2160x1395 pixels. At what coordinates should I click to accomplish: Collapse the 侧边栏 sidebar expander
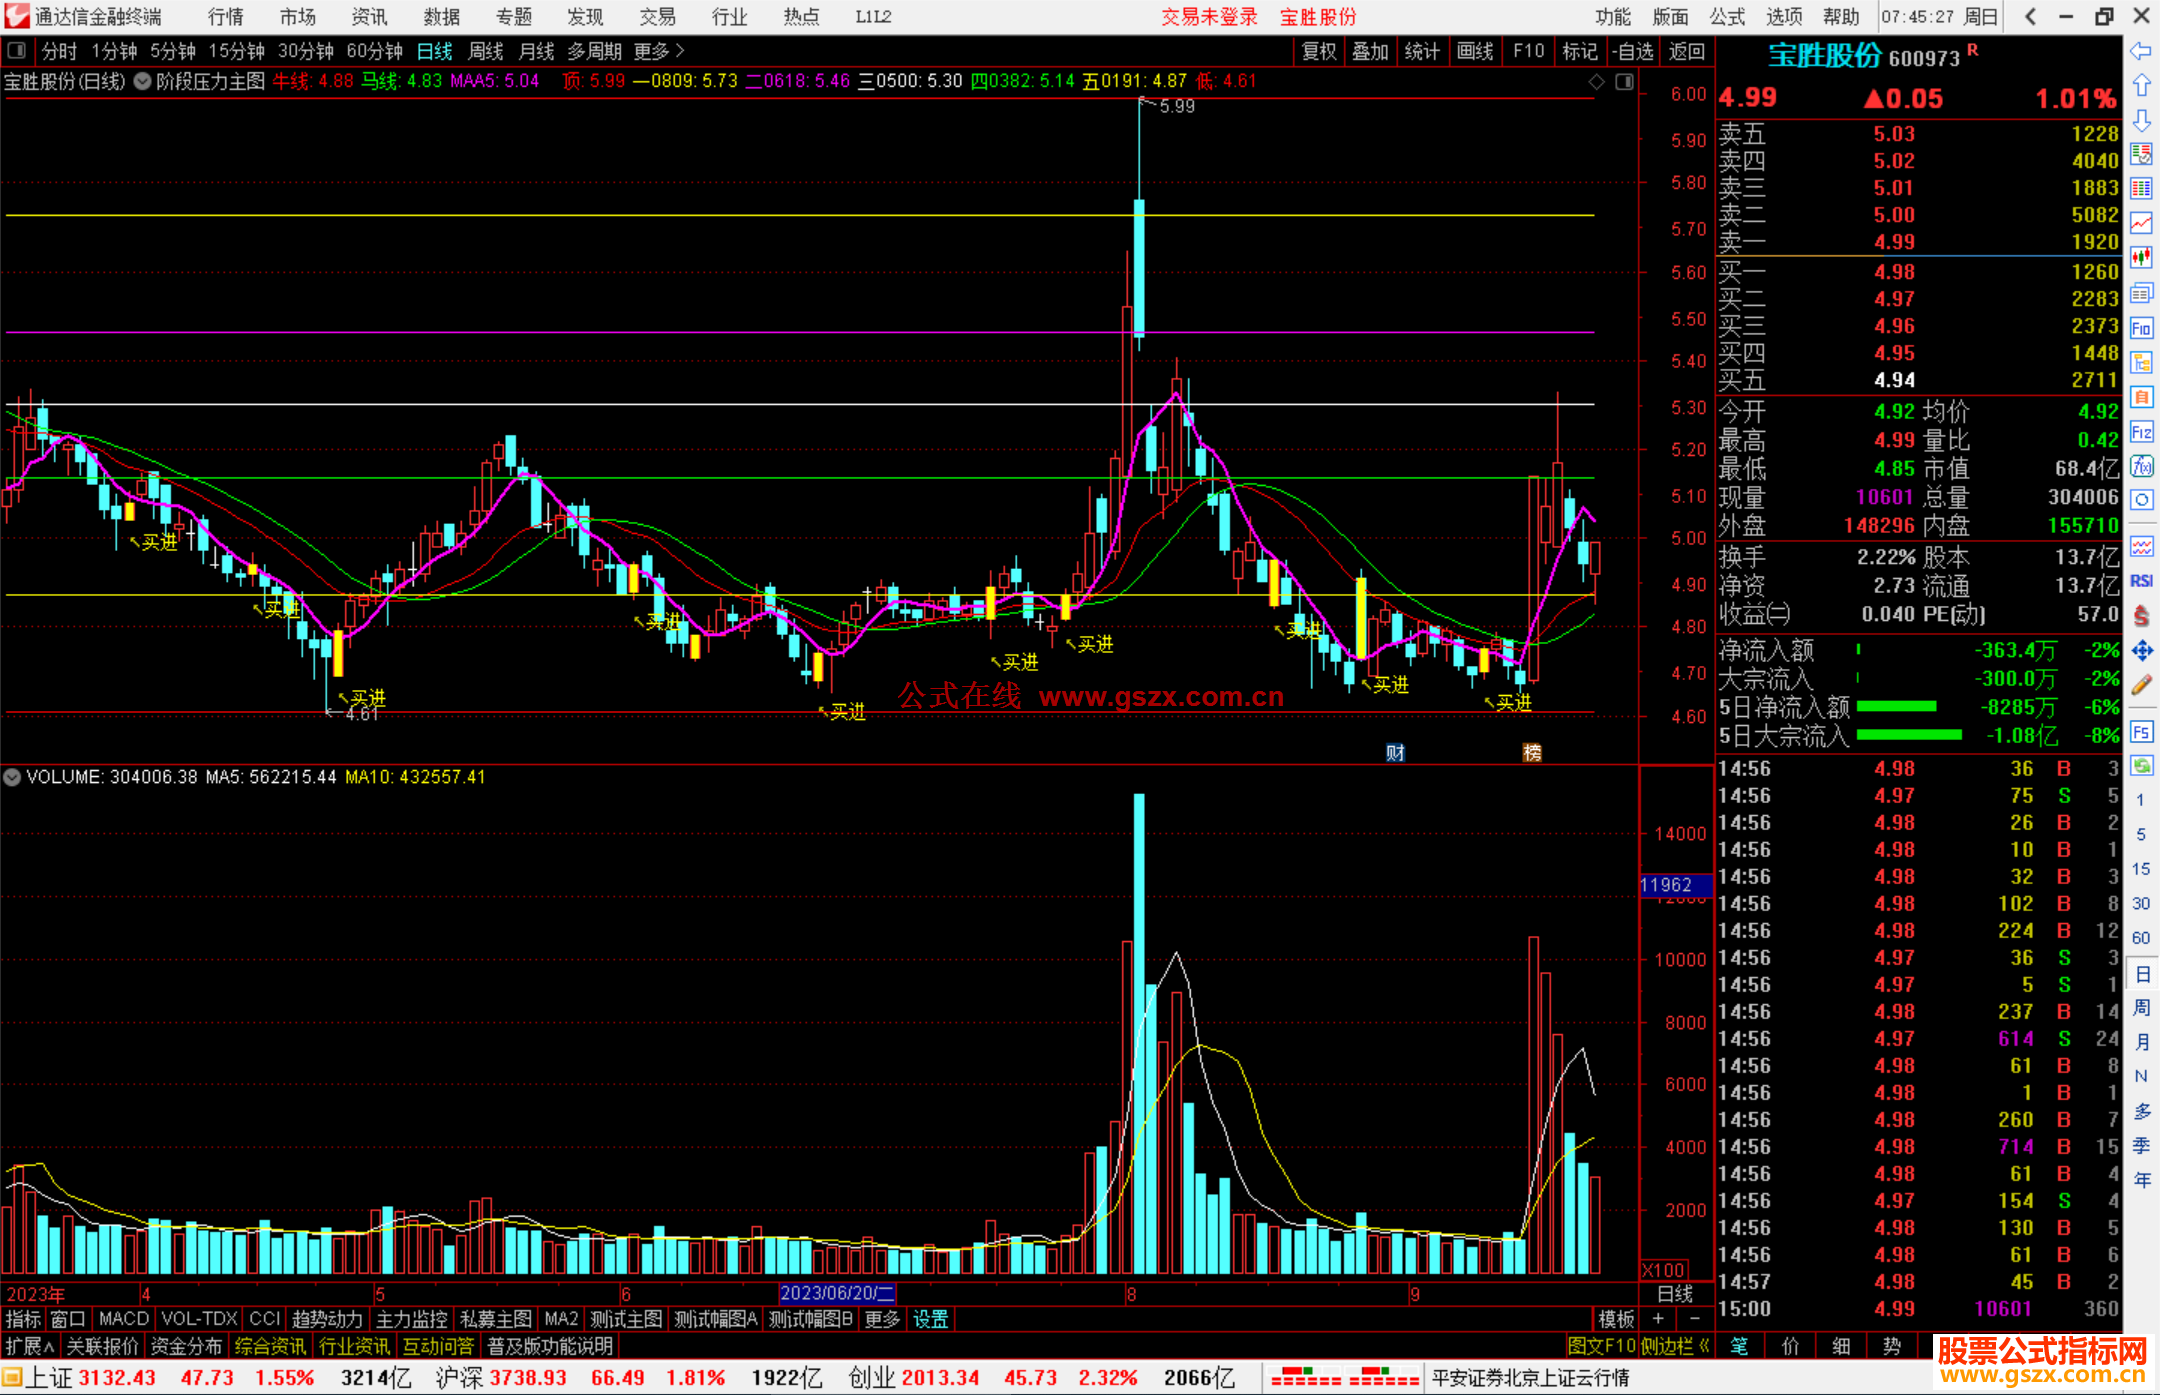(1675, 1346)
